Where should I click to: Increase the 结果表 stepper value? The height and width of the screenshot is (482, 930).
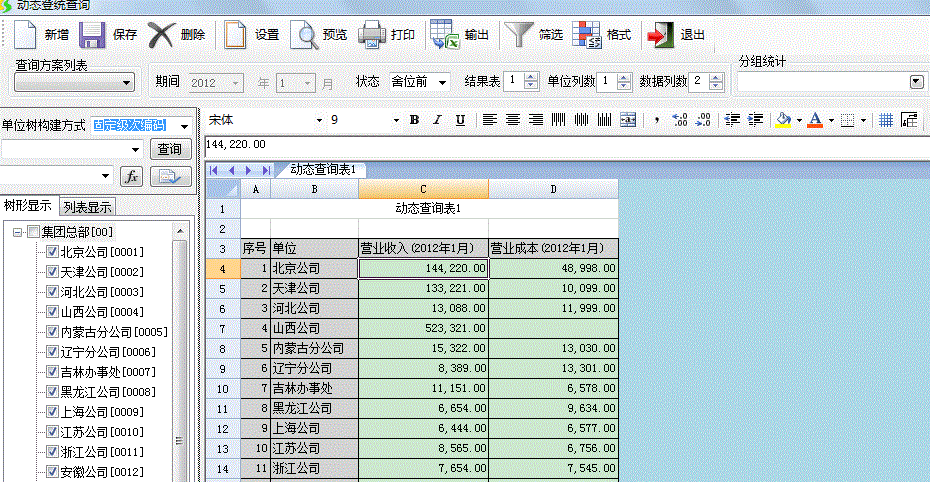pos(531,77)
